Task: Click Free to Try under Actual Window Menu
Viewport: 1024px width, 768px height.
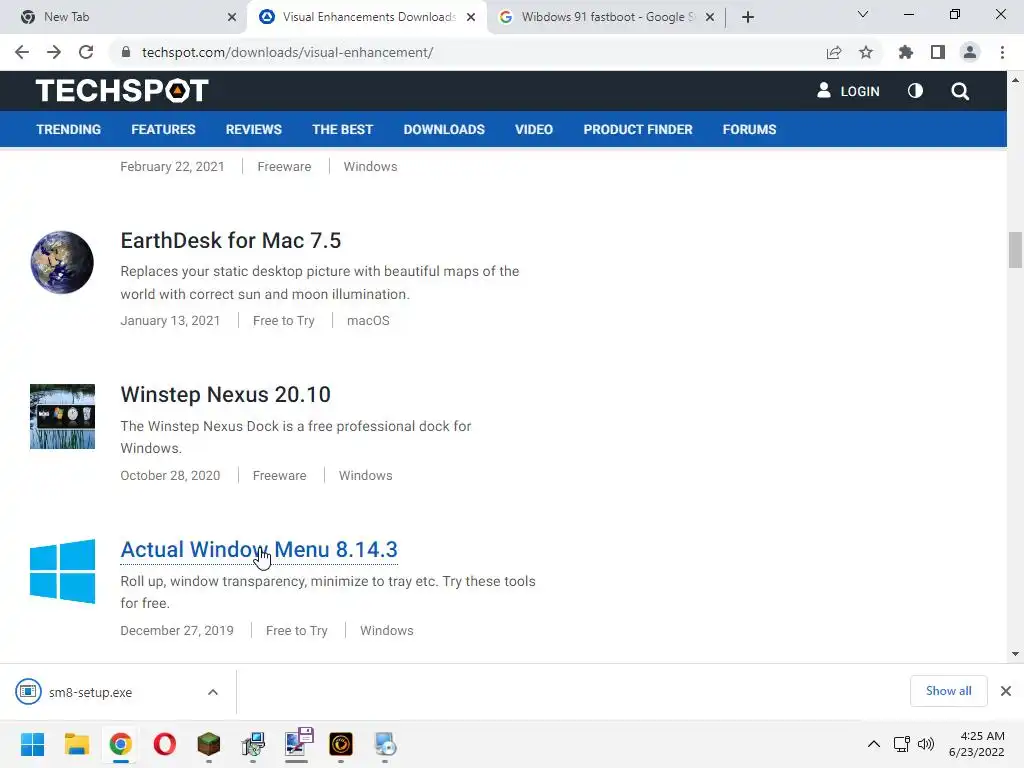Action: coord(296,631)
